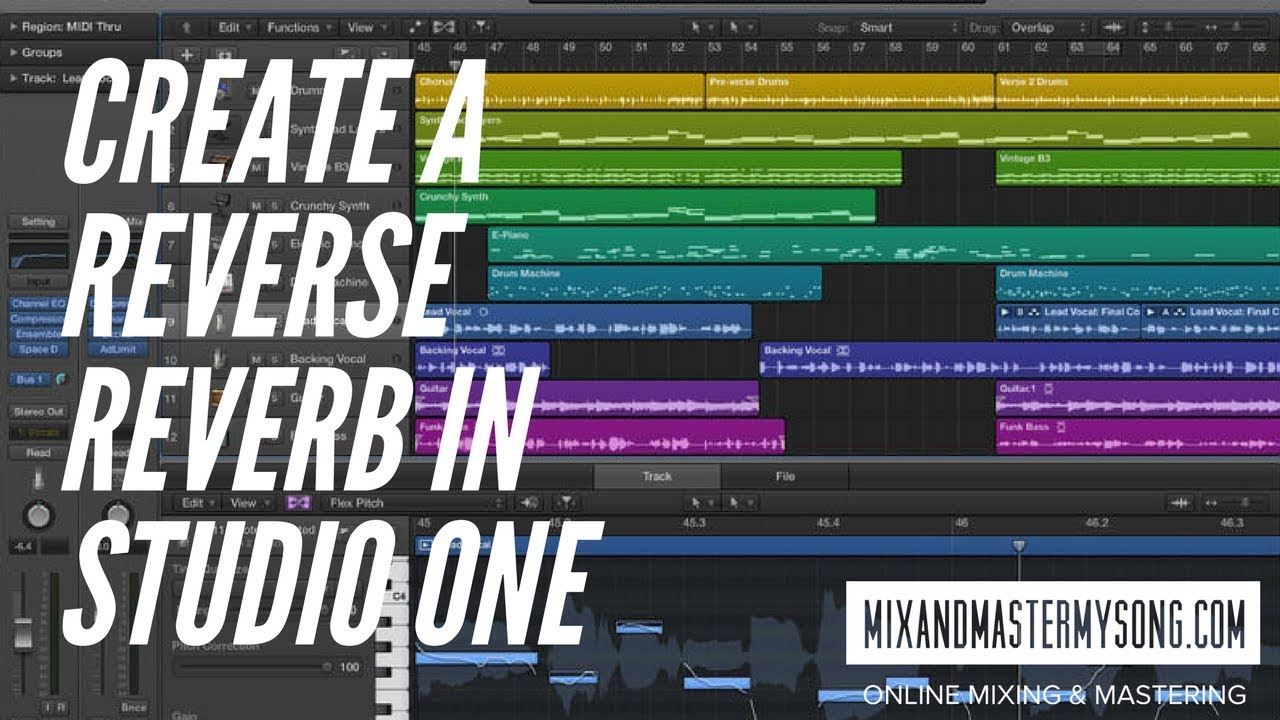This screenshot has width=1280, height=720.
Task: Click the take folder icon on Funk Bass region at bar 61
Action: point(1060,426)
